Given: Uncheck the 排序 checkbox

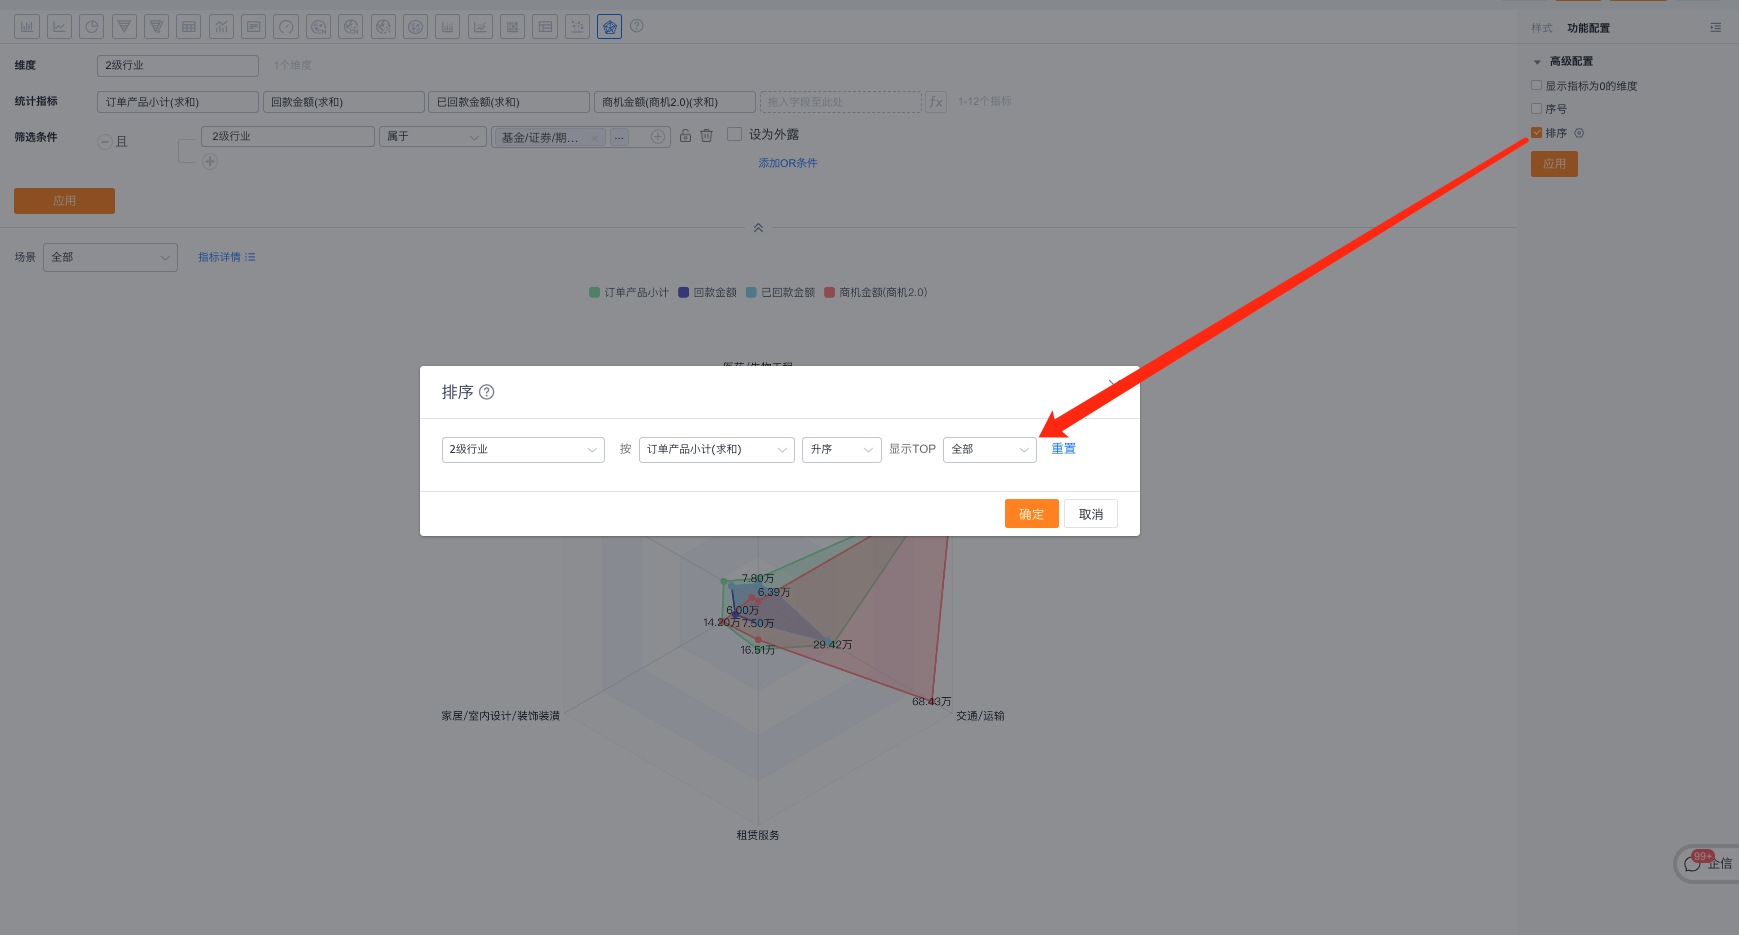Looking at the screenshot, I should pos(1537,133).
